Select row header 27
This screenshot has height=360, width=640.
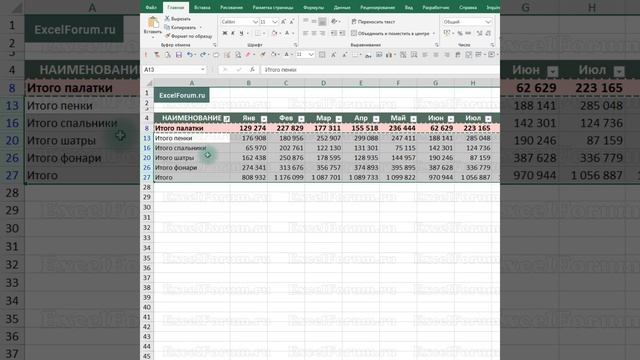tap(147, 178)
